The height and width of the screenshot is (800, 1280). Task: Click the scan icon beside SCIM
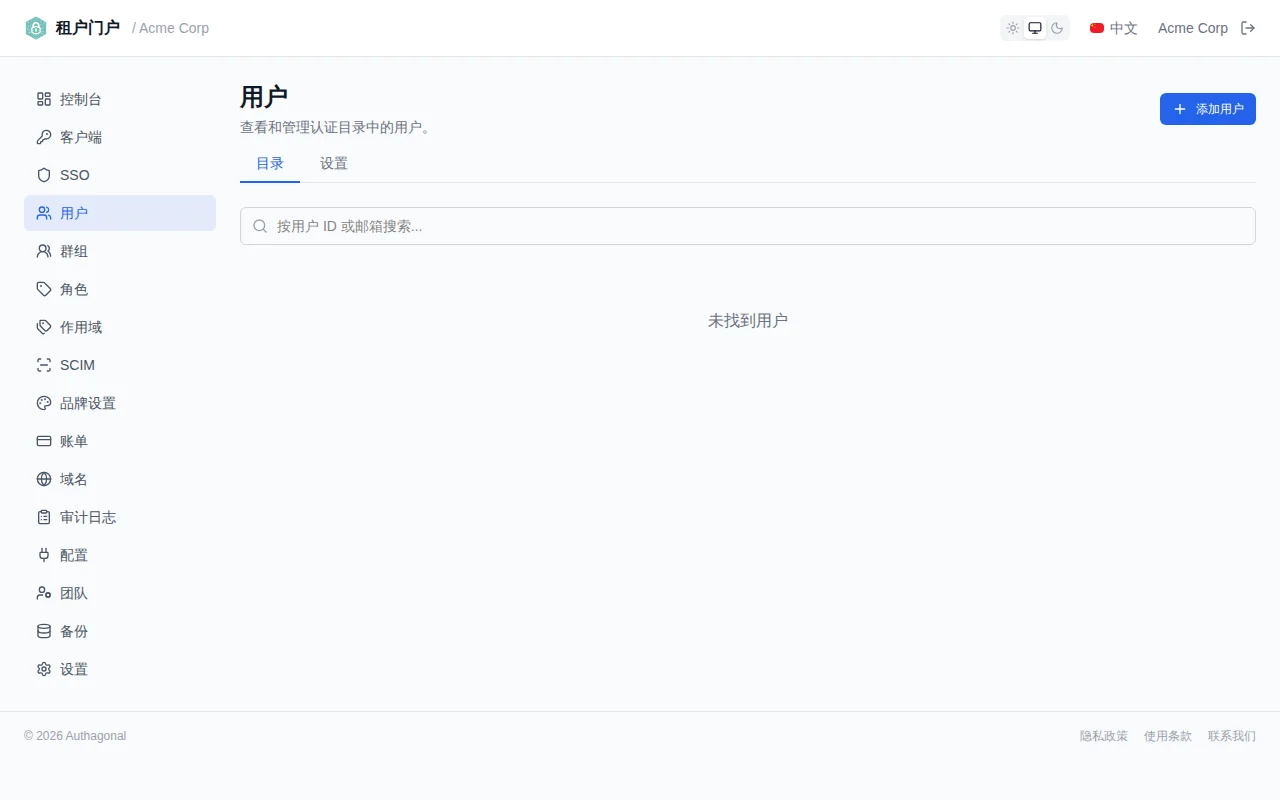(44, 365)
